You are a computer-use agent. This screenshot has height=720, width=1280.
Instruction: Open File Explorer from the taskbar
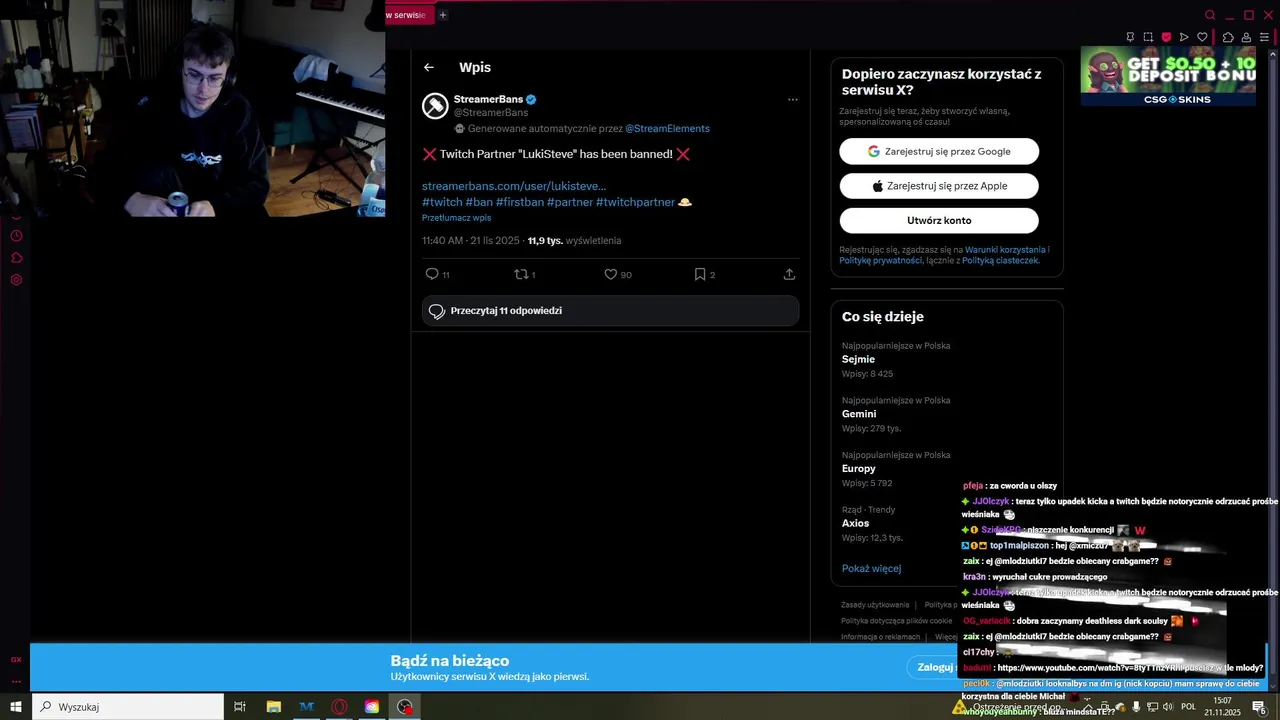(x=273, y=707)
